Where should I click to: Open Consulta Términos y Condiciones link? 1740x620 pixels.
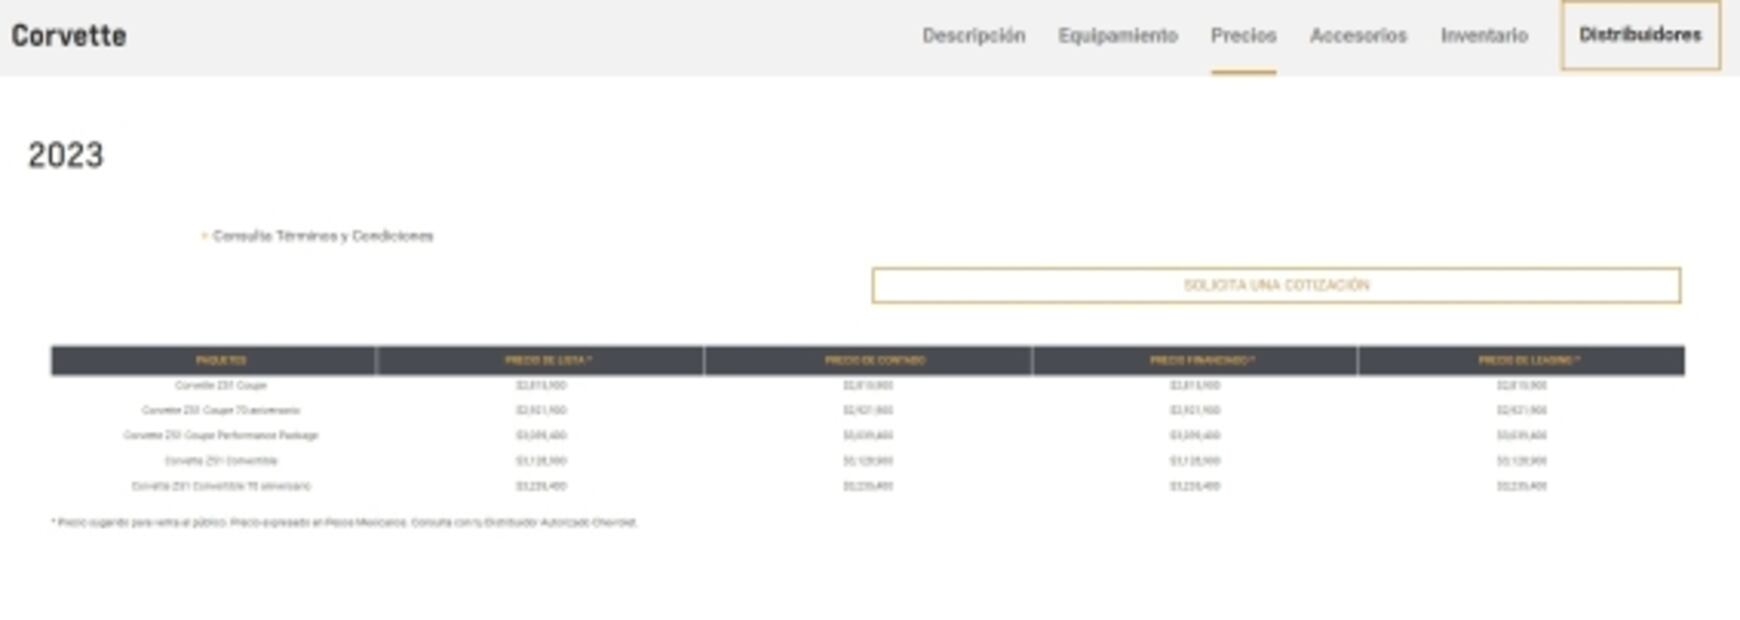(322, 236)
